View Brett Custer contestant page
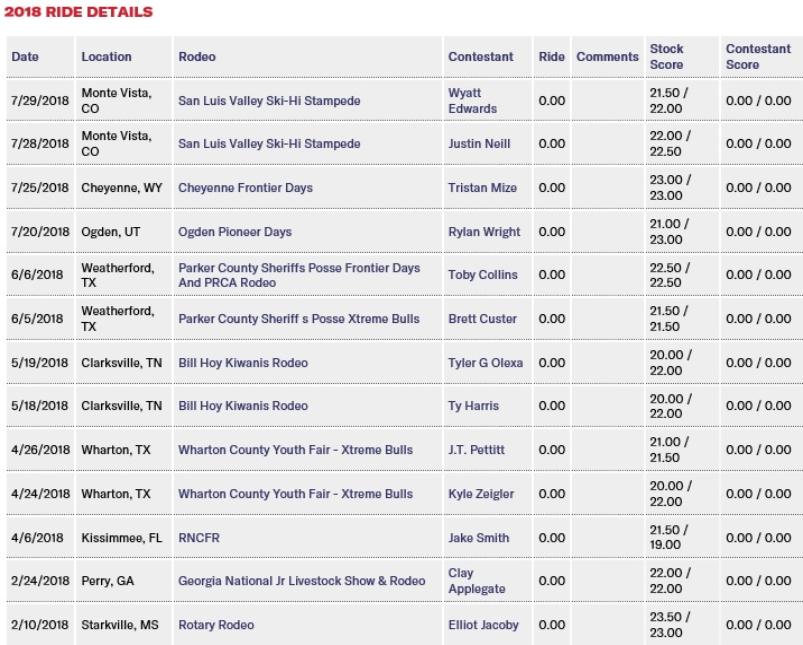This screenshot has height=645, width=803. pos(483,319)
